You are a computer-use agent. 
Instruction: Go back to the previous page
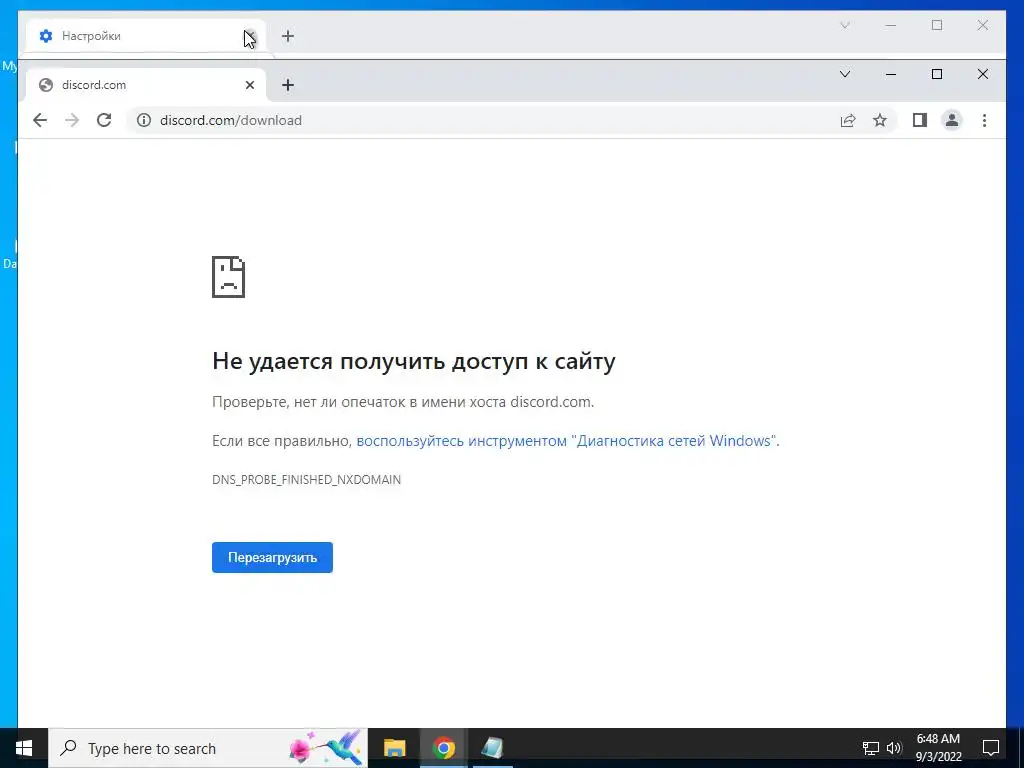pyautogui.click(x=40, y=120)
